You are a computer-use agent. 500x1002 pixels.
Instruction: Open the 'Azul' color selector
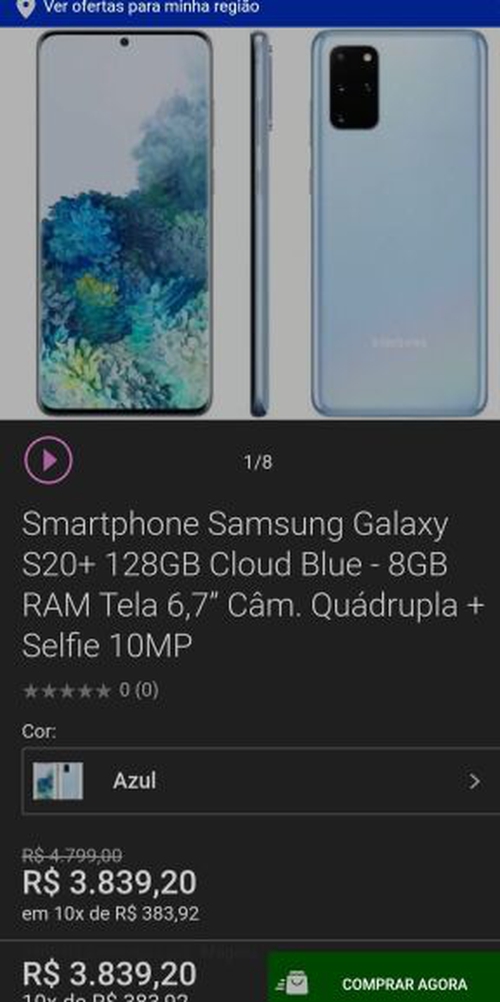pyautogui.click(x=261, y=781)
